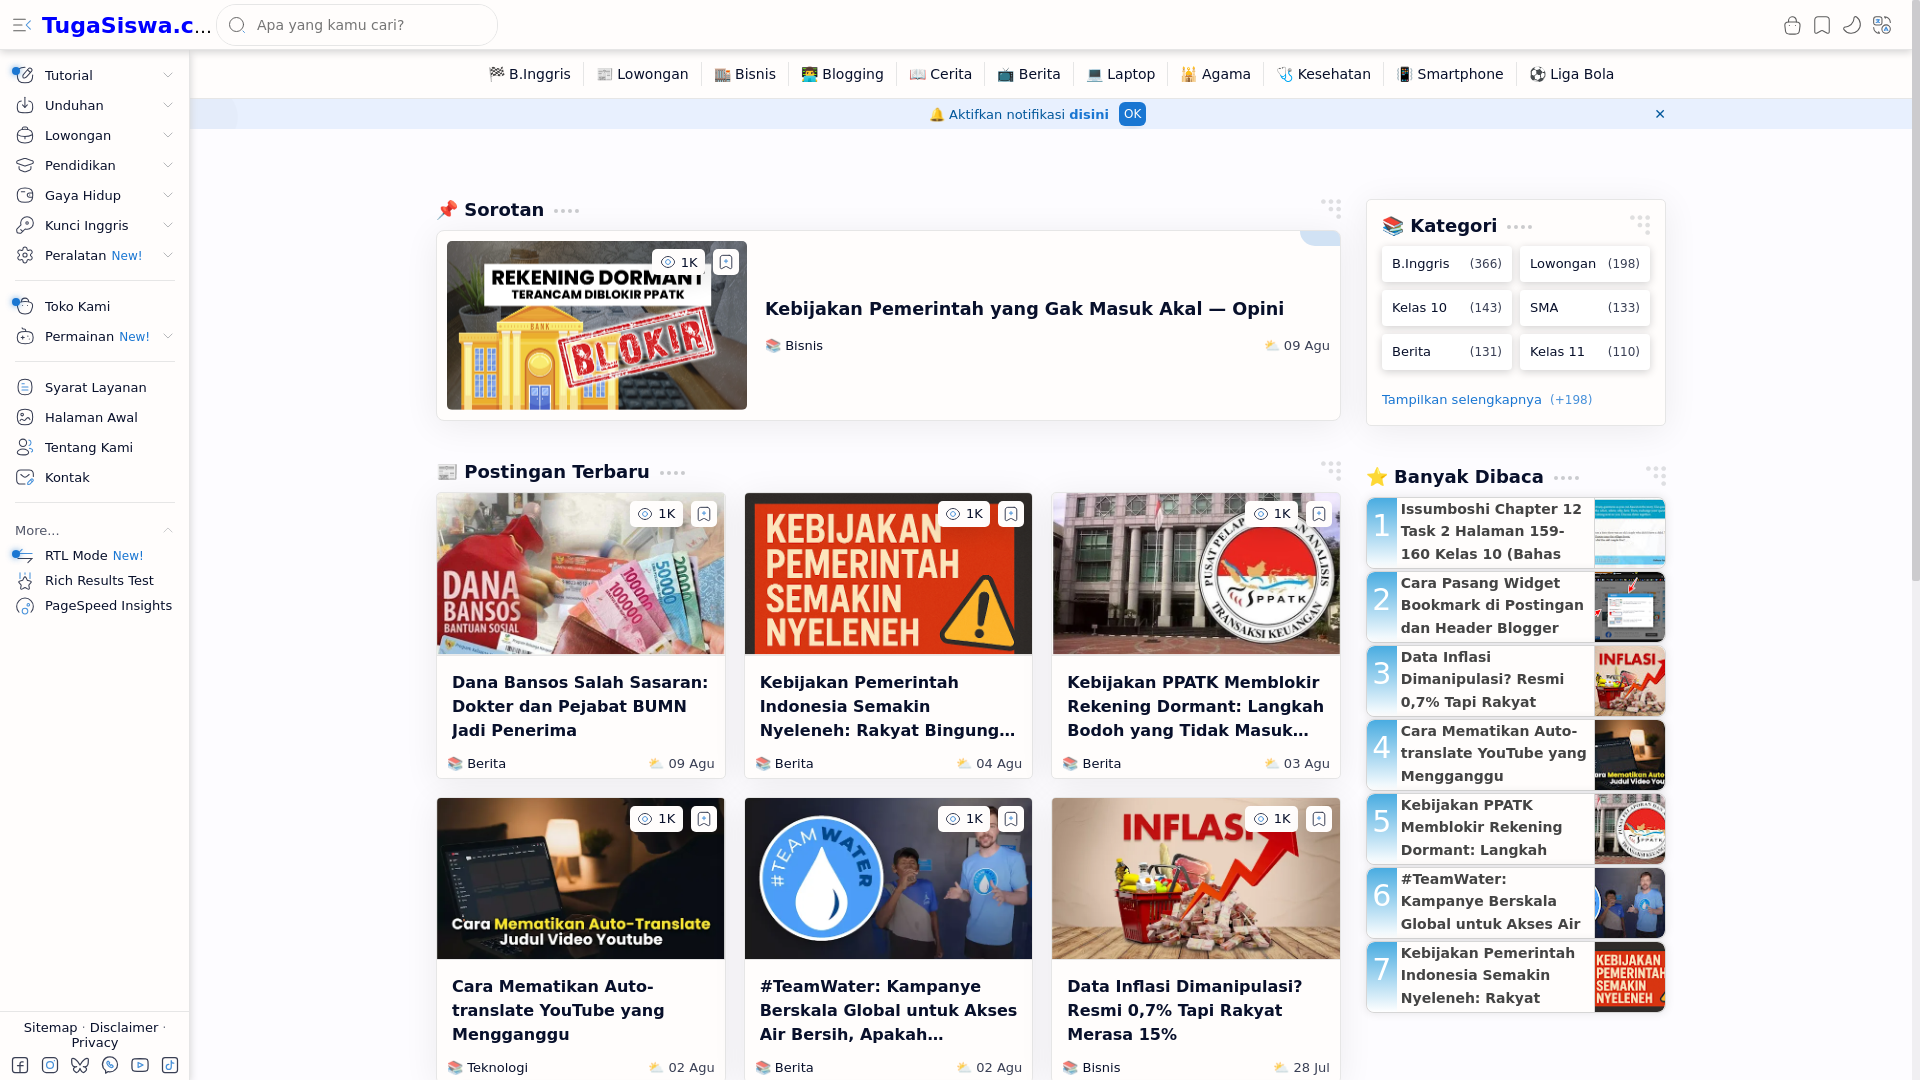Click the Sorotan section grid dots icon
The height and width of the screenshot is (1080, 1920).
tap(1331, 208)
